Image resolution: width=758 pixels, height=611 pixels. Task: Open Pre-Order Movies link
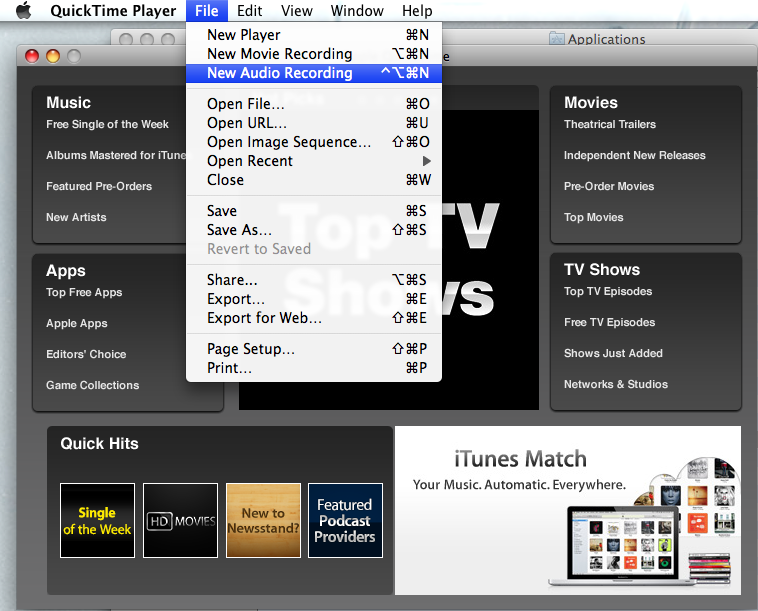[609, 187]
